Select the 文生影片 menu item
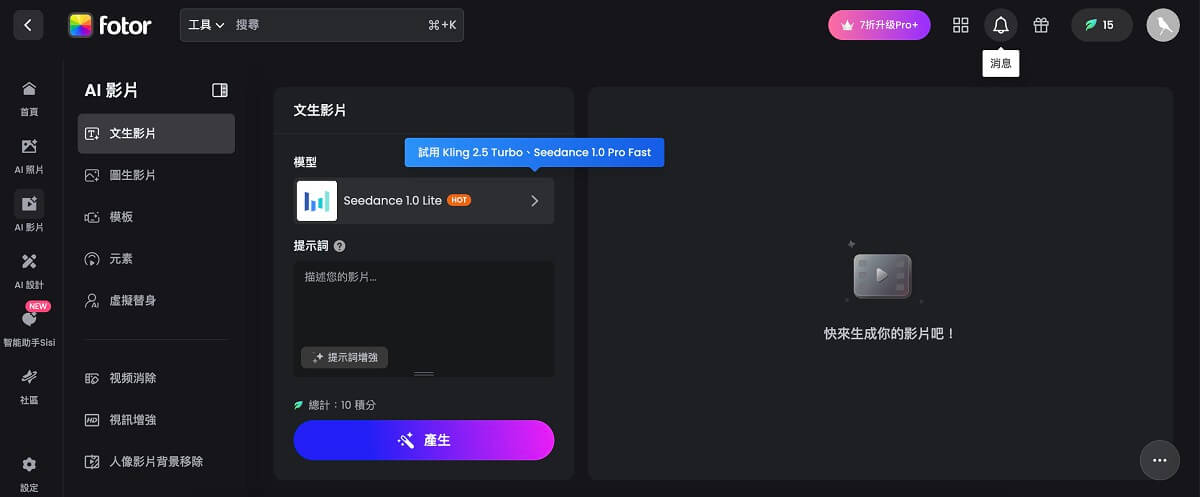This screenshot has width=1200, height=497. click(x=156, y=133)
